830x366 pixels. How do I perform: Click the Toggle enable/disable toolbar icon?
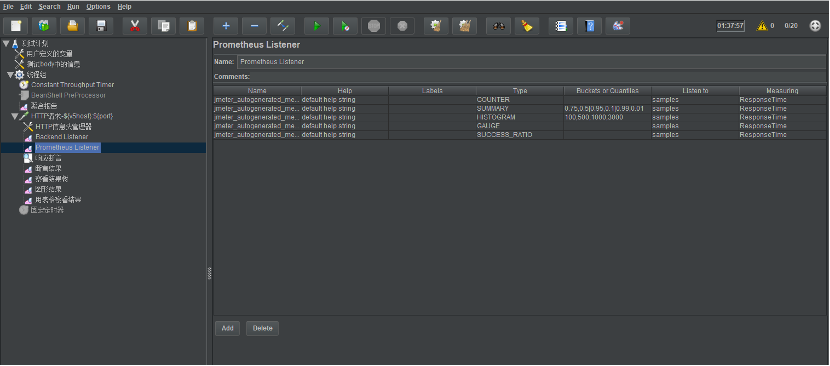click(283, 26)
